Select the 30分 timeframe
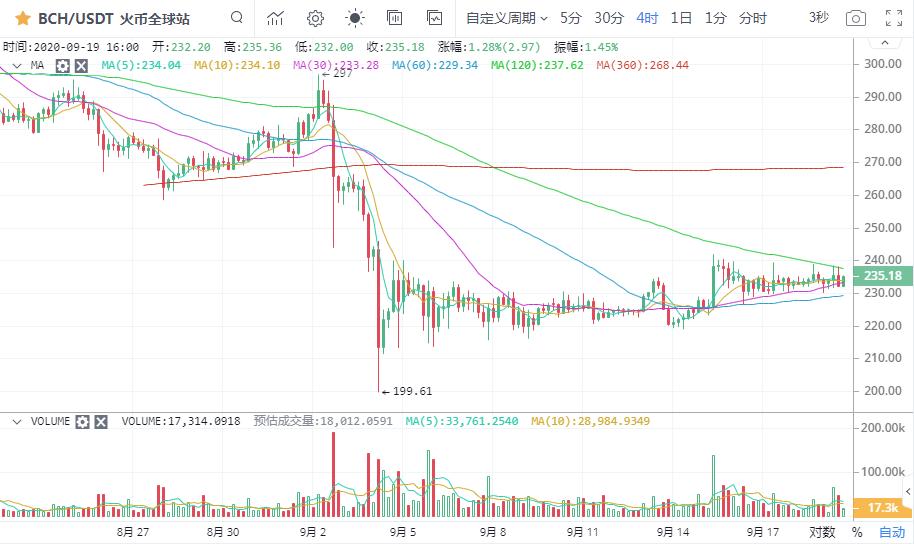The height and width of the screenshot is (544, 914). click(609, 18)
